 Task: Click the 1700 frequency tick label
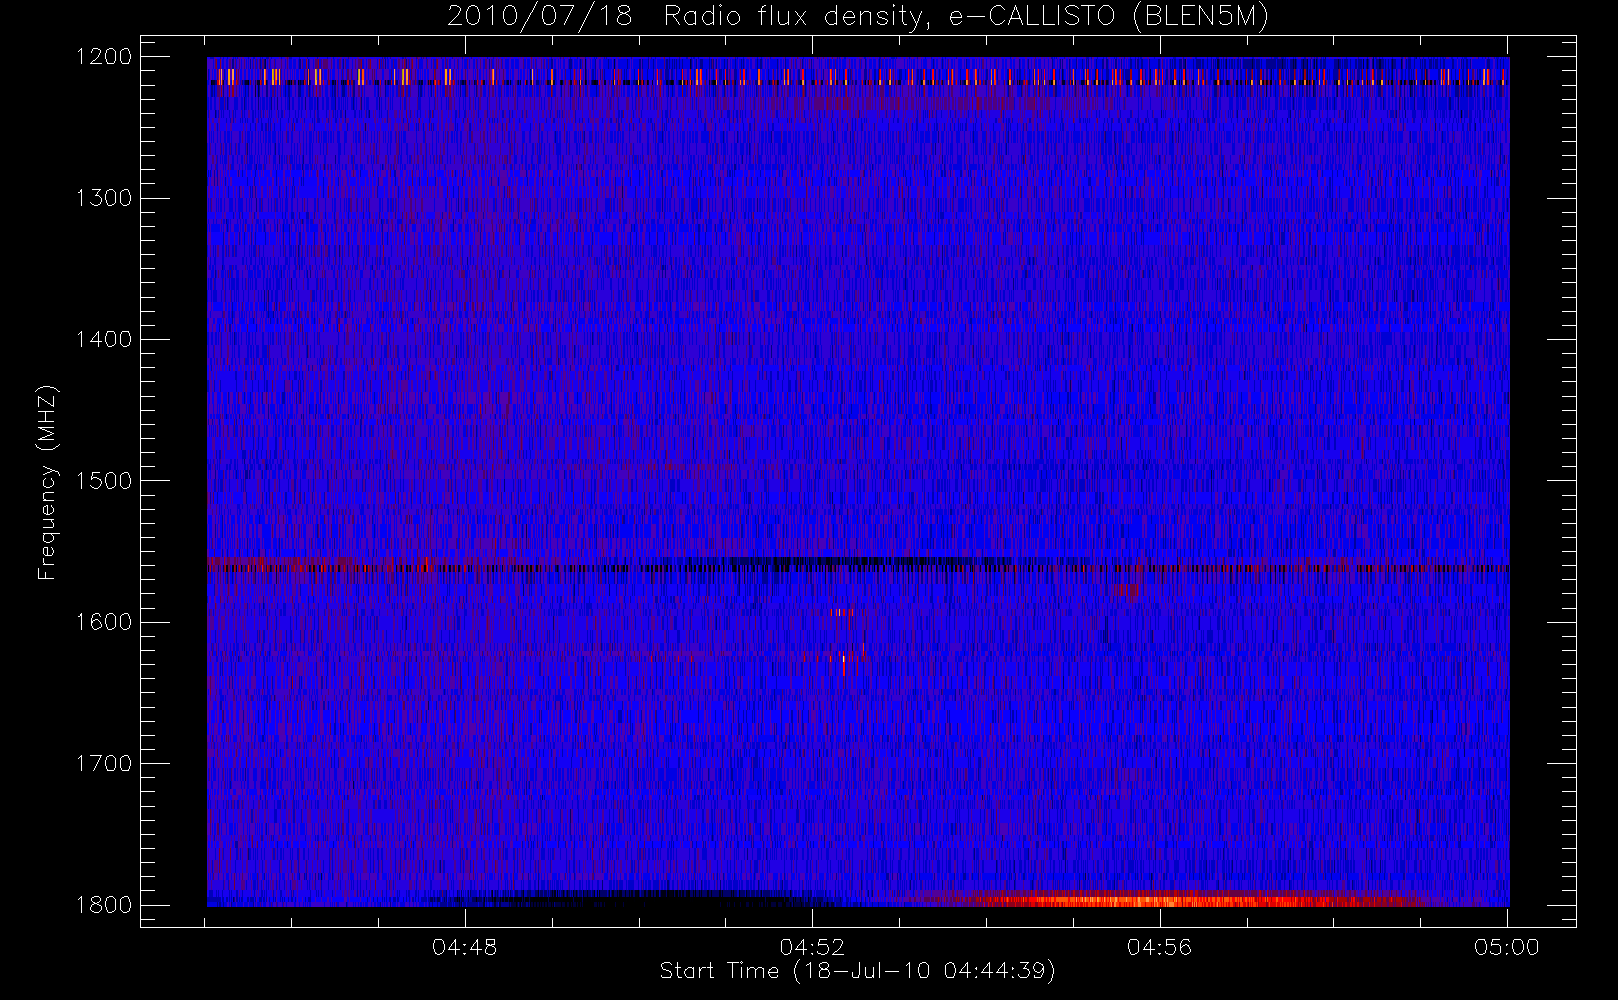[x=104, y=763]
